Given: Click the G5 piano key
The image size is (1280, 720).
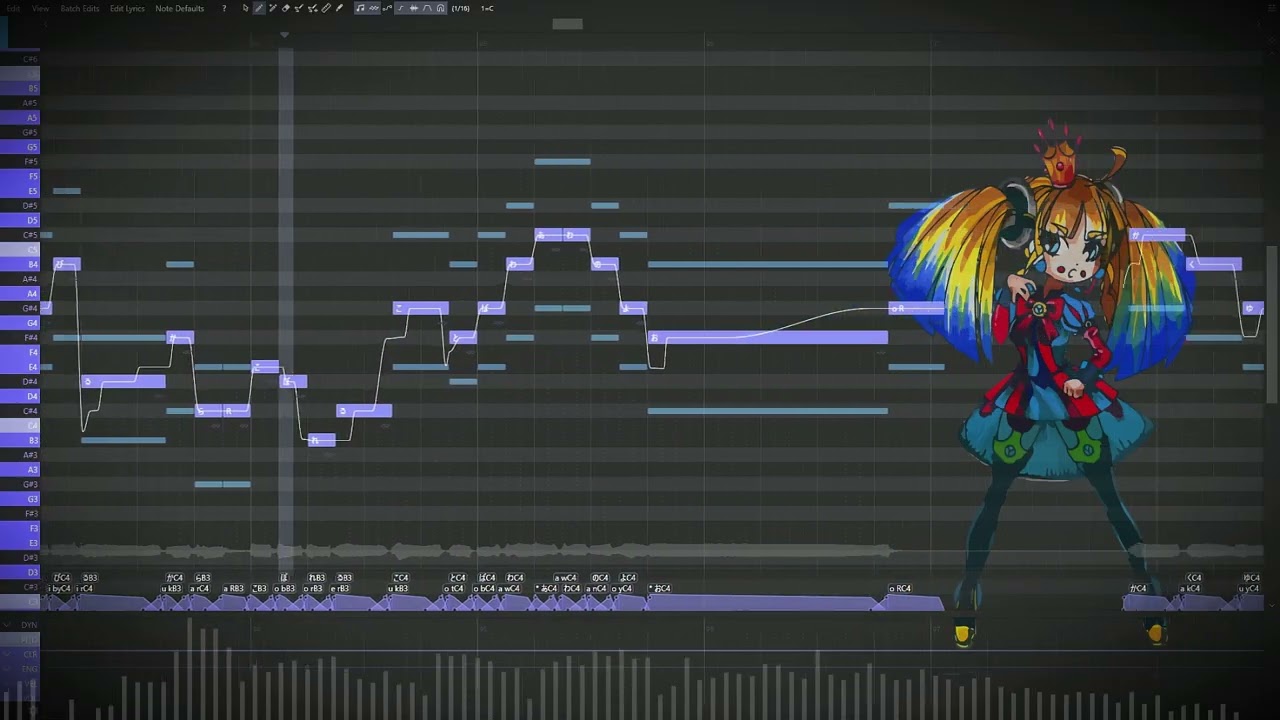Looking at the screenshot, I should [20, 147].
